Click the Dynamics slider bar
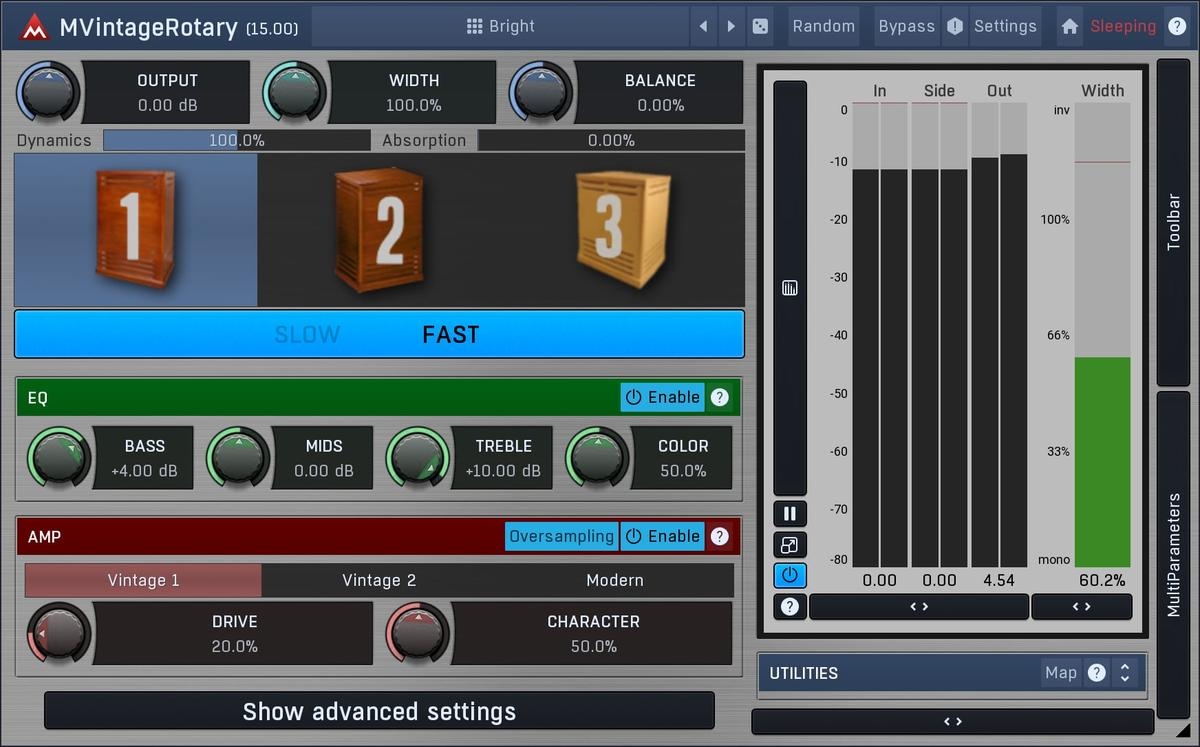1200x747 pixels. 236,141
